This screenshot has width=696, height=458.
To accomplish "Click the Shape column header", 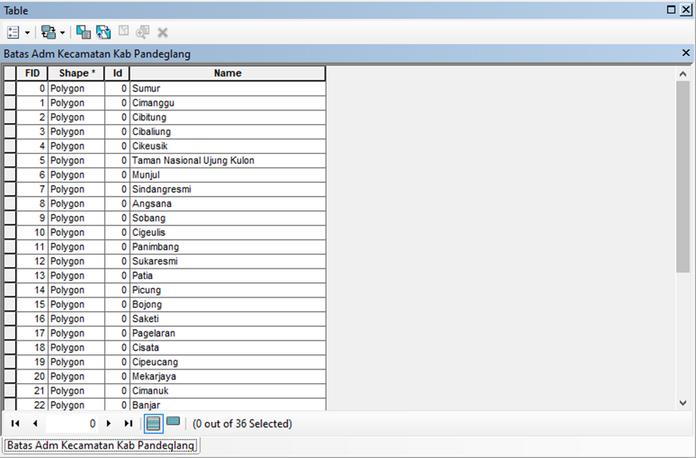I will (x=76, y=73).
